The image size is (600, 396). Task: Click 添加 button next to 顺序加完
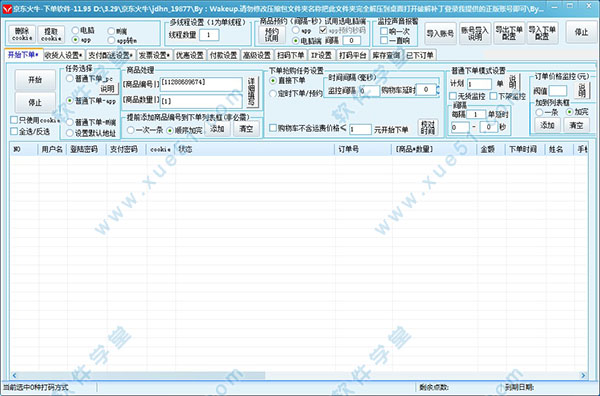217,129
